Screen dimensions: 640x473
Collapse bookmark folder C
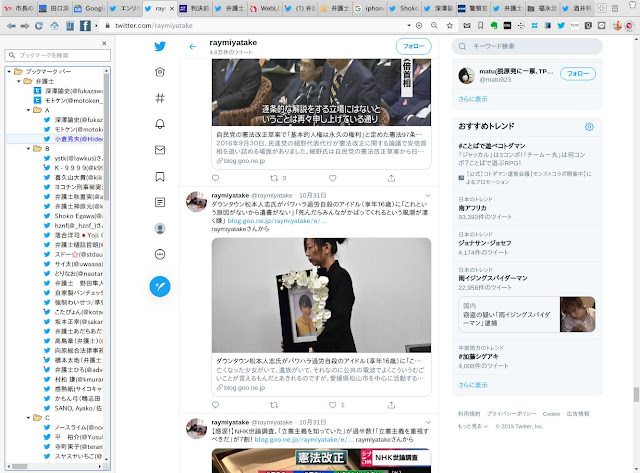[x=29, y=417]
